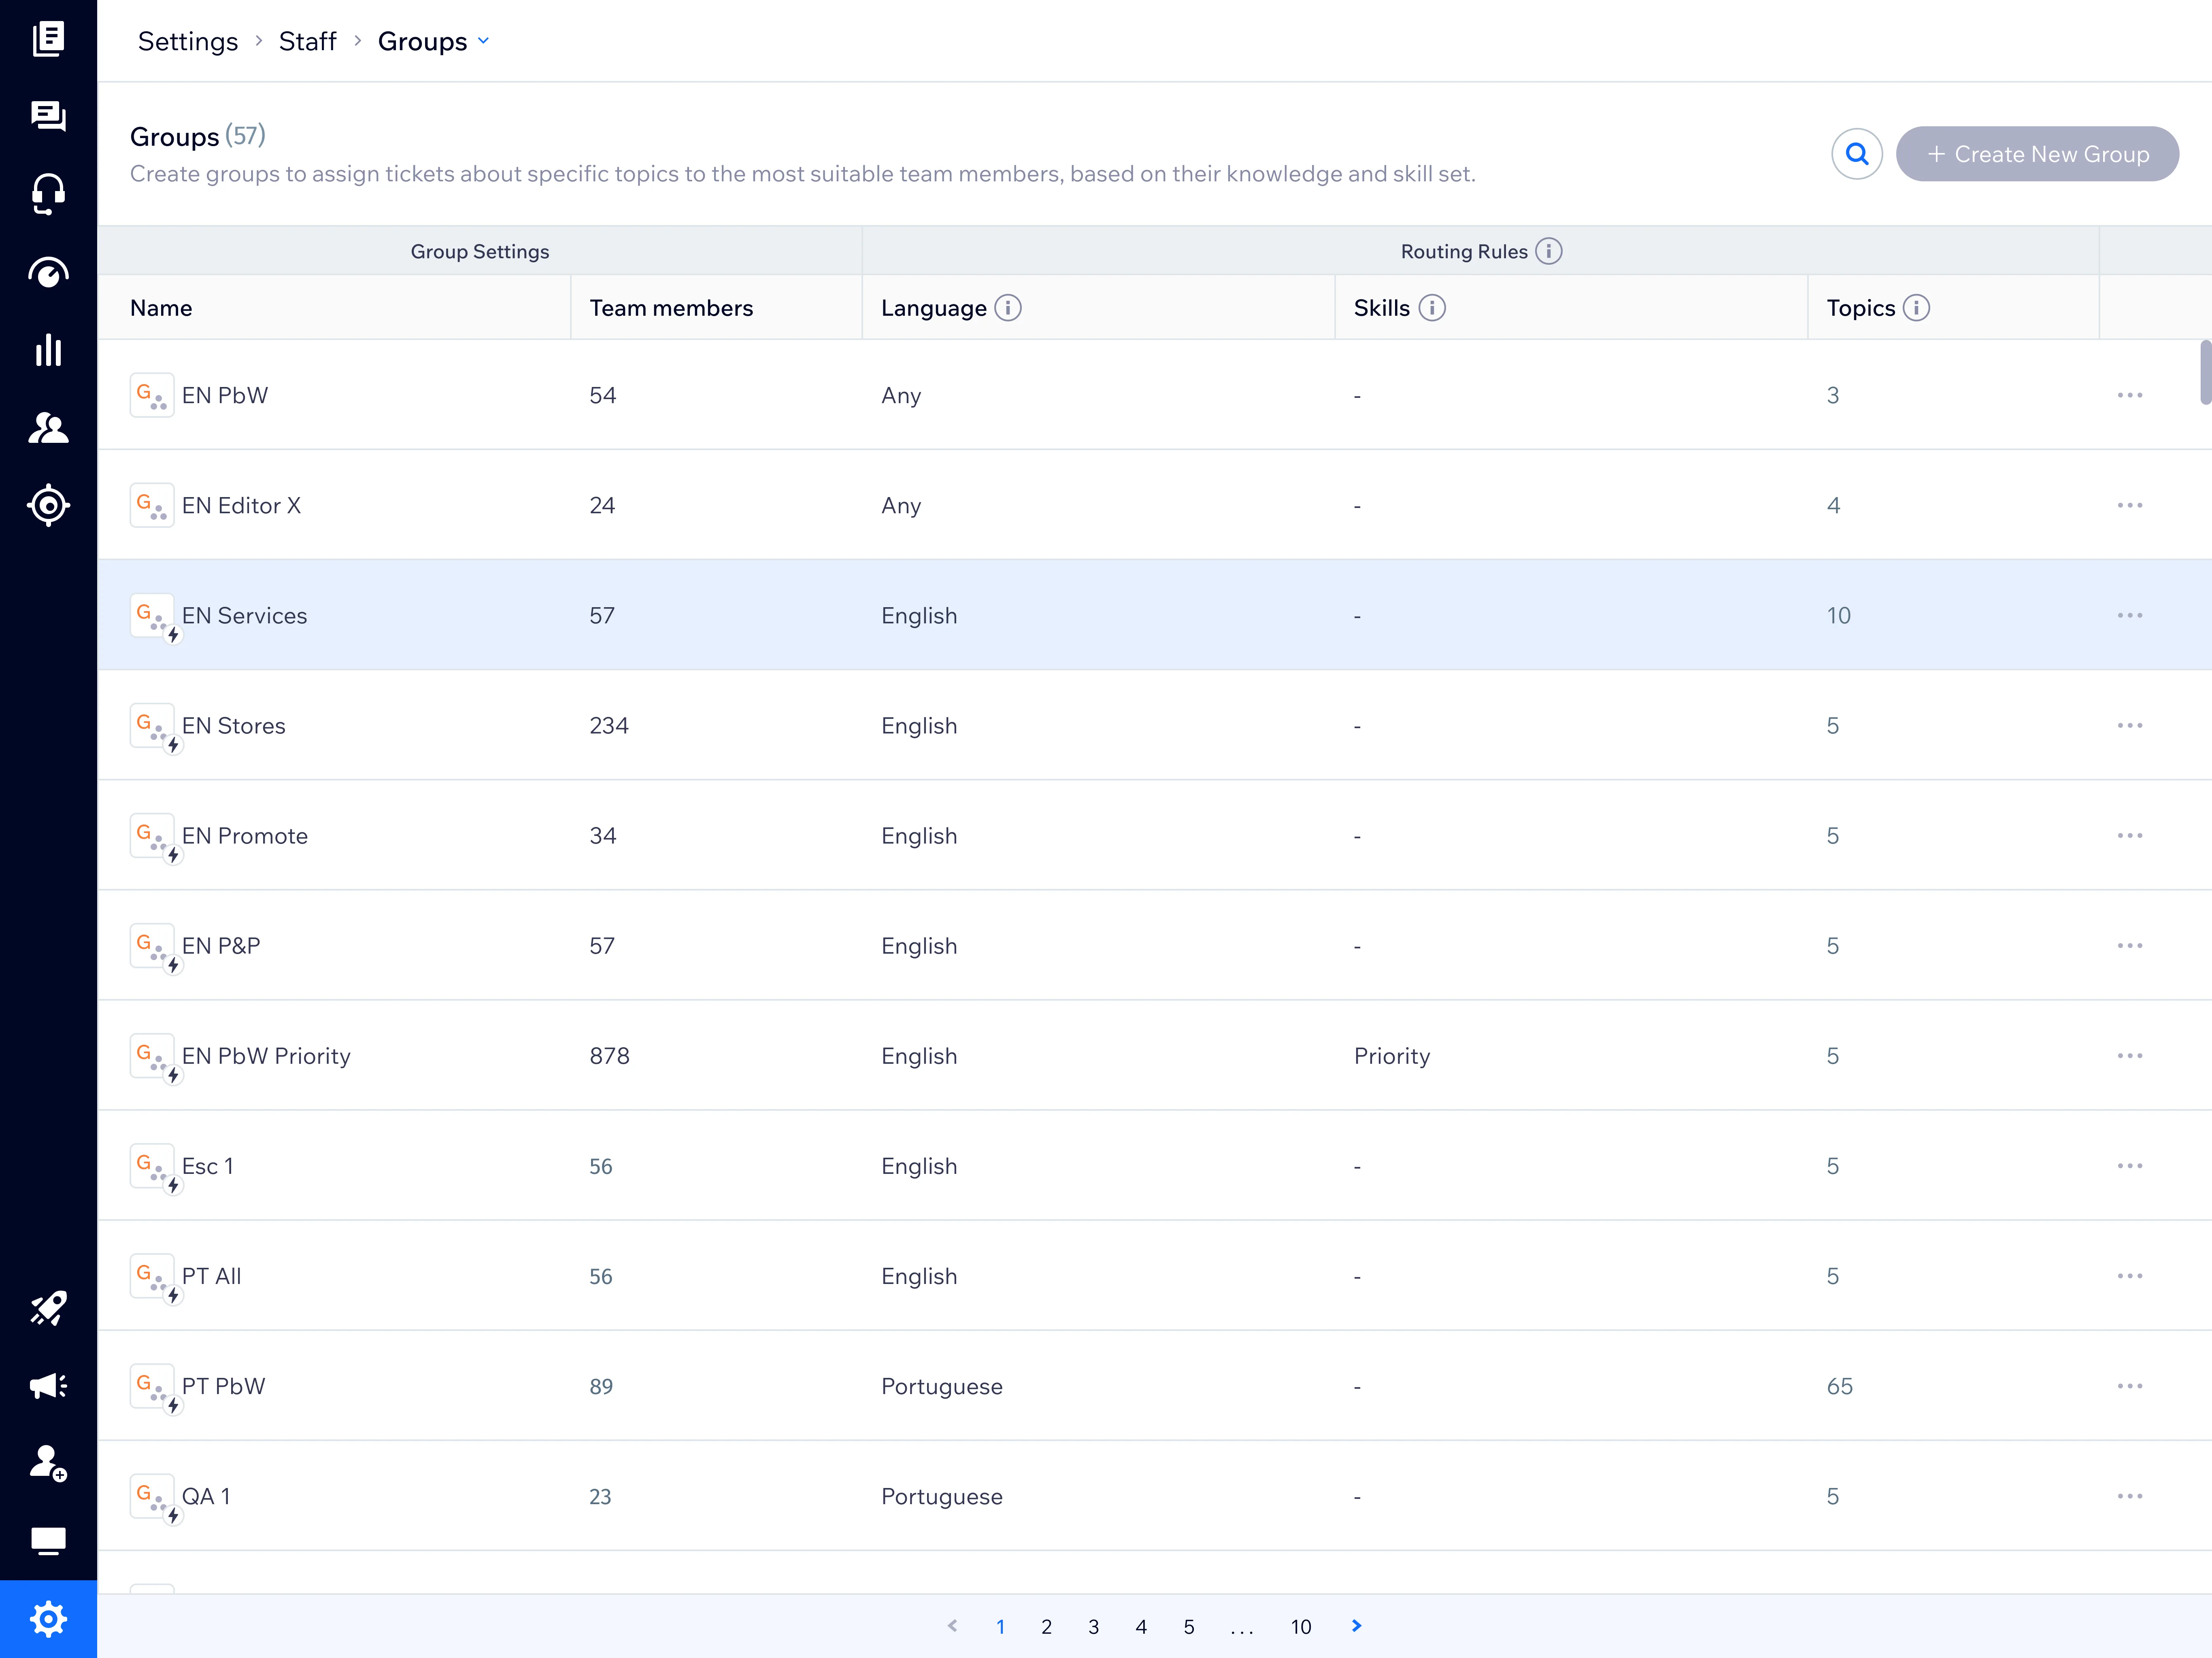Open more actions for QA 1 row
The height and width of the screenshot is (1658, 2212).
(2130, 1496)
